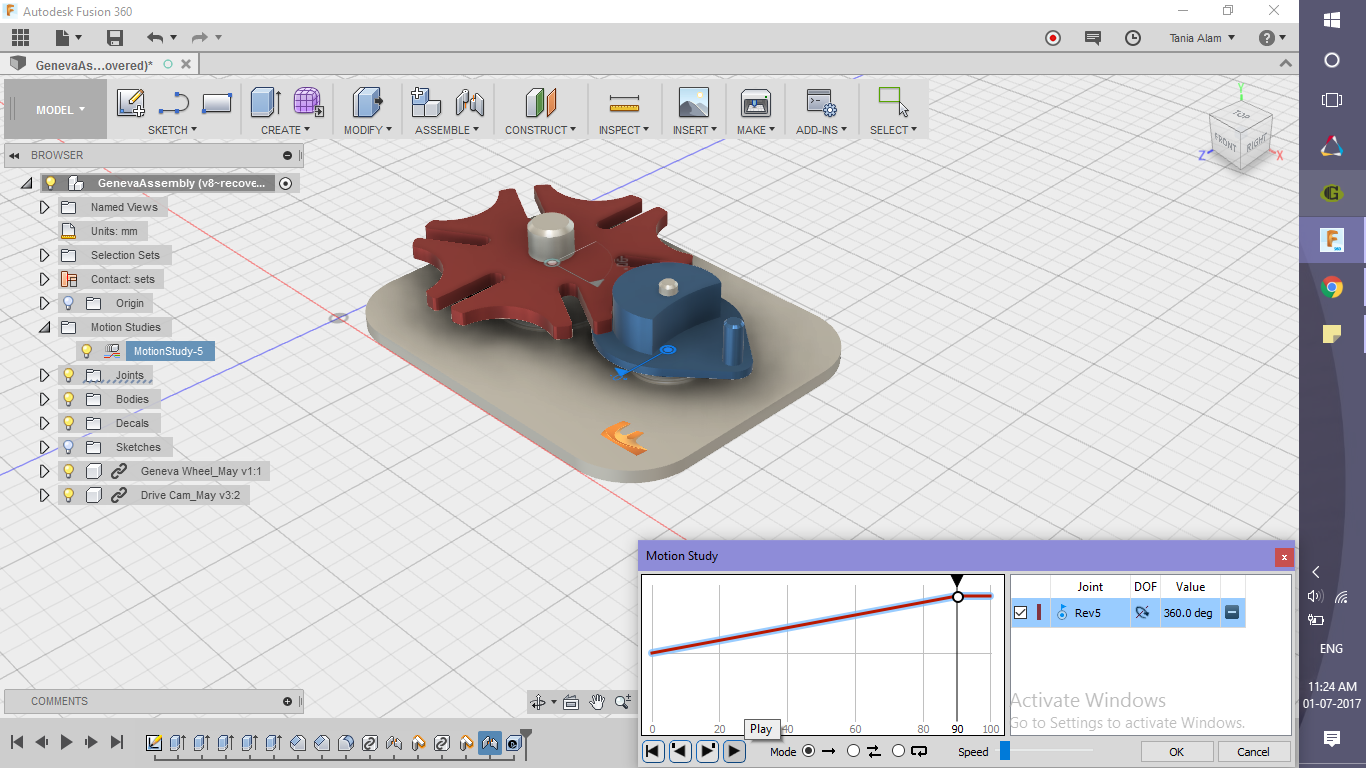The height and width of the screenshot is (768, 1366).
Task: Activate the Select tool icon
Action: (x=893, y=103)
